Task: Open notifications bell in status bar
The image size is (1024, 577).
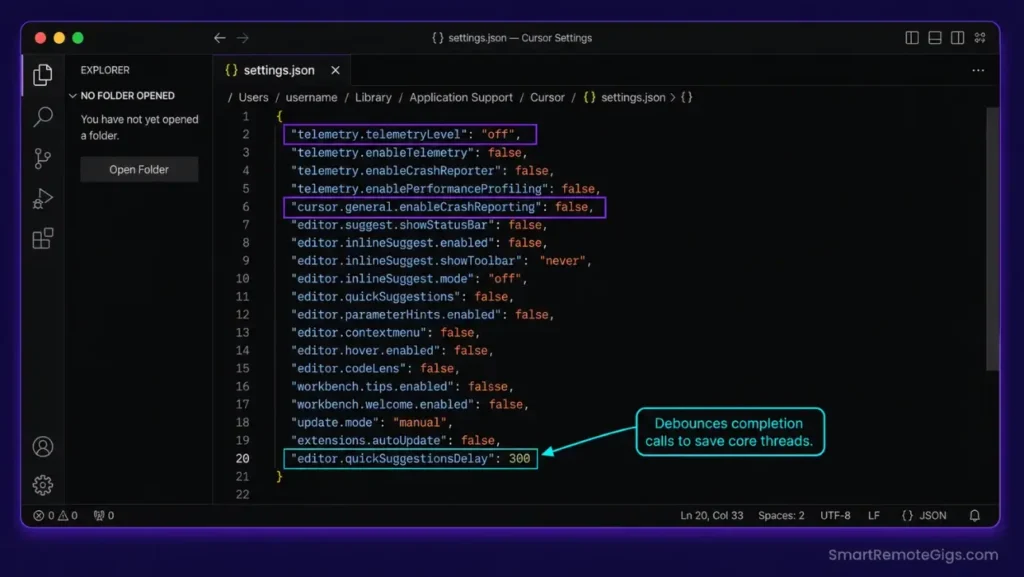Action: click(x=974, y=516)
